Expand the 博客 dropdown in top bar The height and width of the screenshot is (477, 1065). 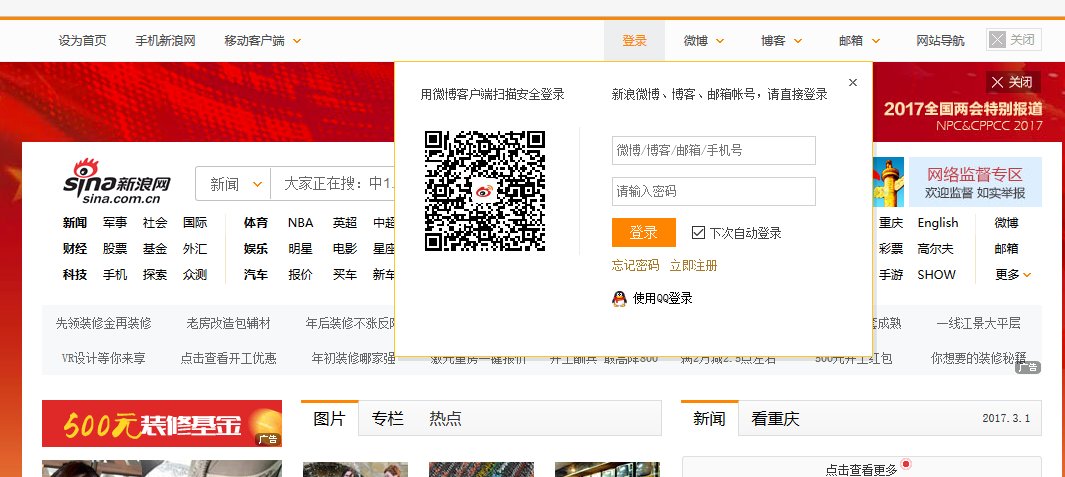pyautogui.click(x=798, y=41)
